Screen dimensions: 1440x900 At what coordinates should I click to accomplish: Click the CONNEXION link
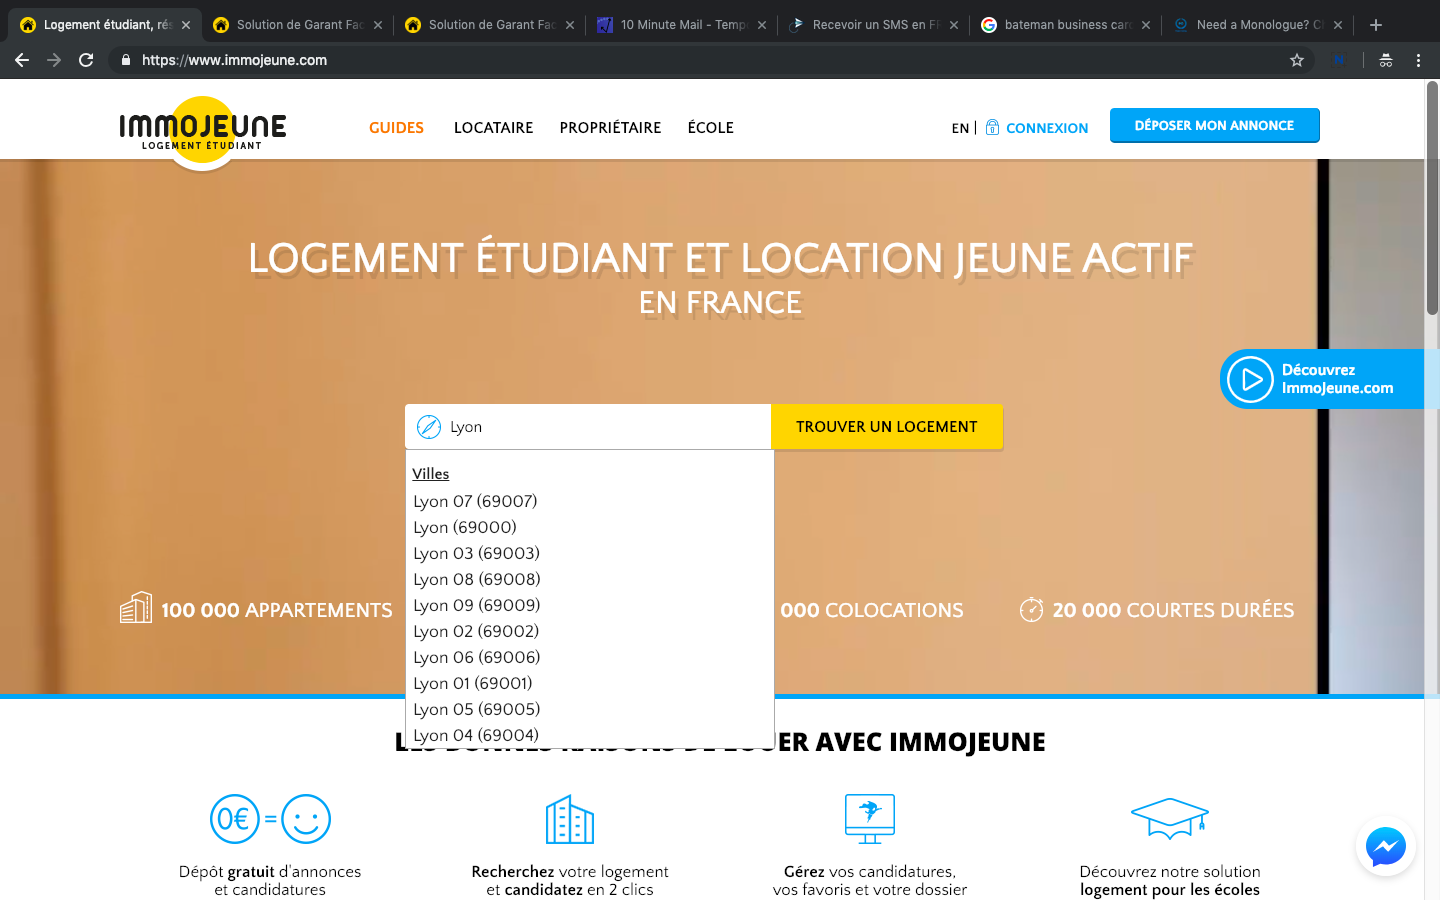pos(1047,128)
